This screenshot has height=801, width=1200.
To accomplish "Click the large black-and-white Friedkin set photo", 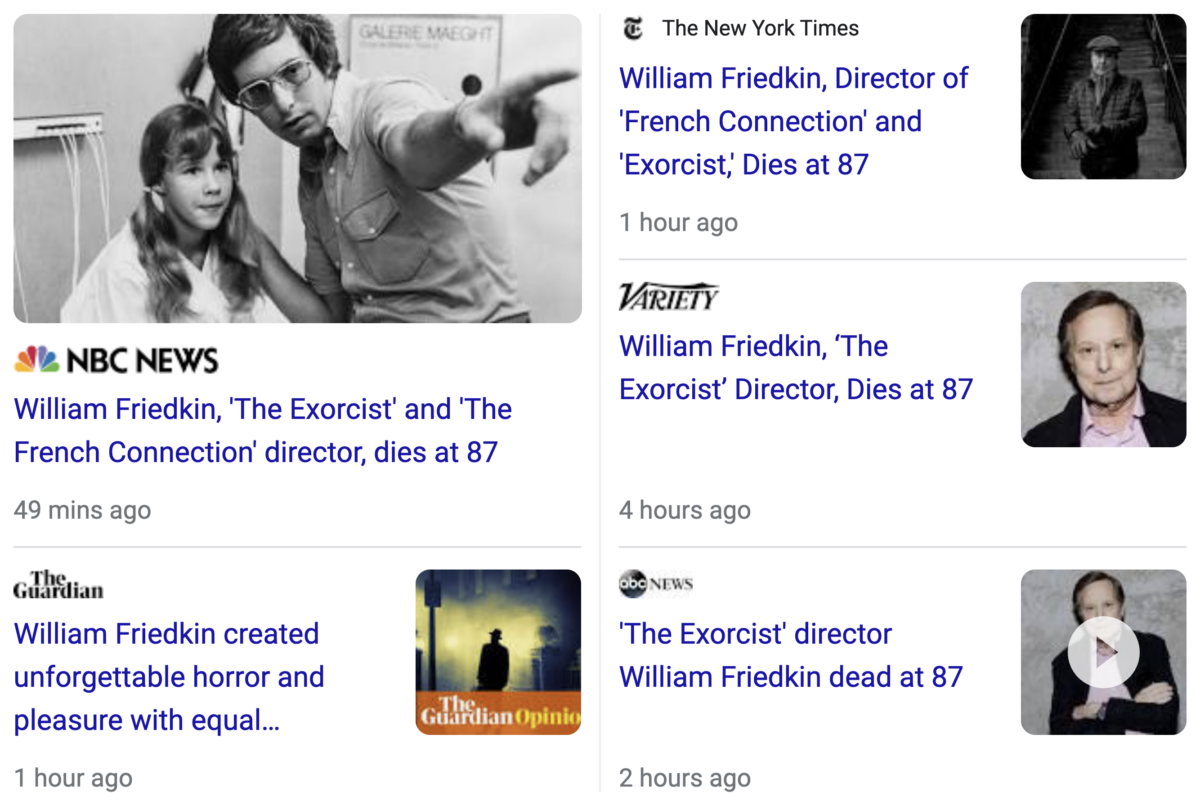I will click(297, 168).
